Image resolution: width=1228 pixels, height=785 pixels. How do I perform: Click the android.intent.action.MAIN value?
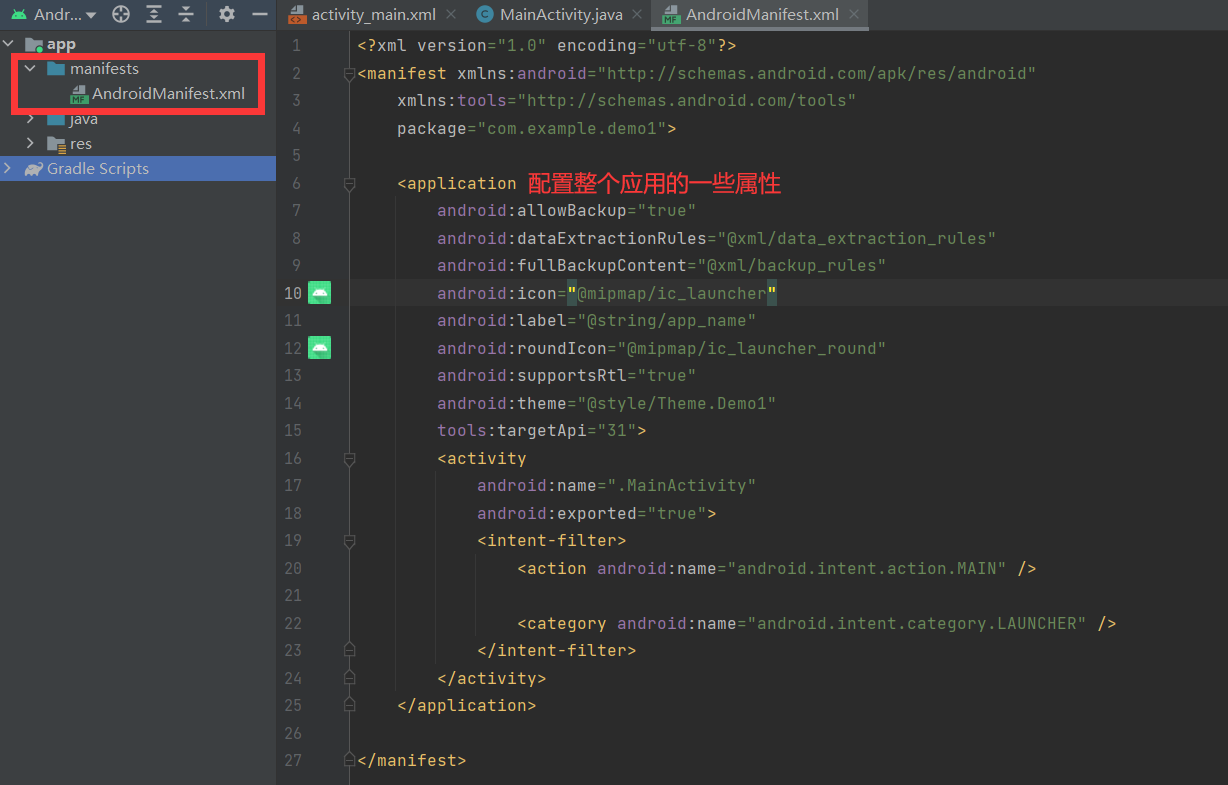867,569
